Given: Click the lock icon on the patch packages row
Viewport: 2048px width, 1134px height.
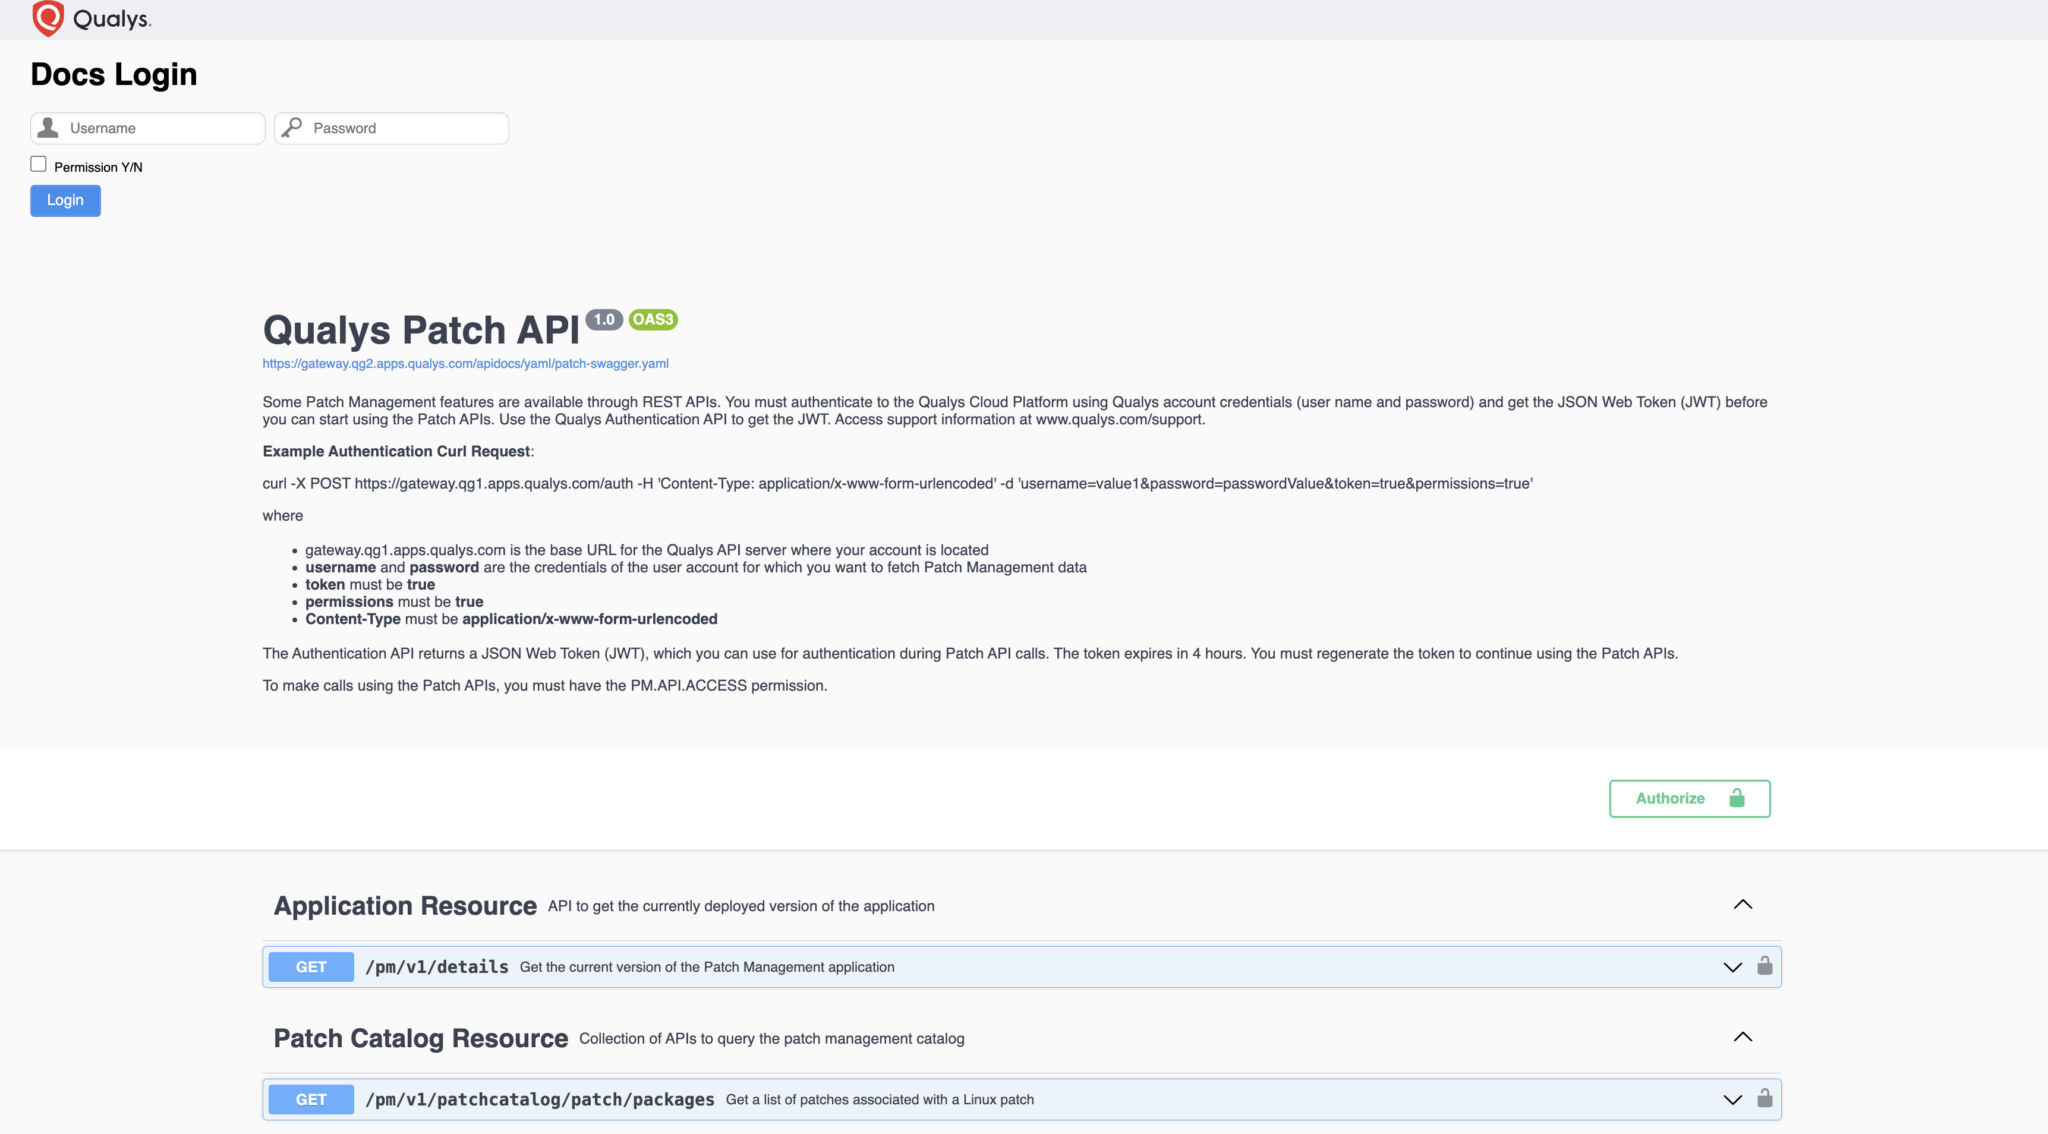Looking at the screenshot, I should tap(1766, 1099).
